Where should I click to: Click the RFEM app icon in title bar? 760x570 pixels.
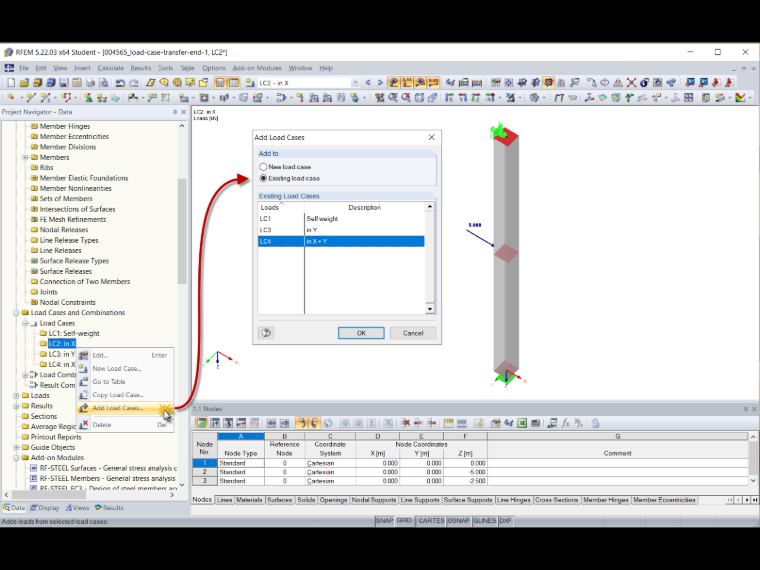click(x=8, y=52)
